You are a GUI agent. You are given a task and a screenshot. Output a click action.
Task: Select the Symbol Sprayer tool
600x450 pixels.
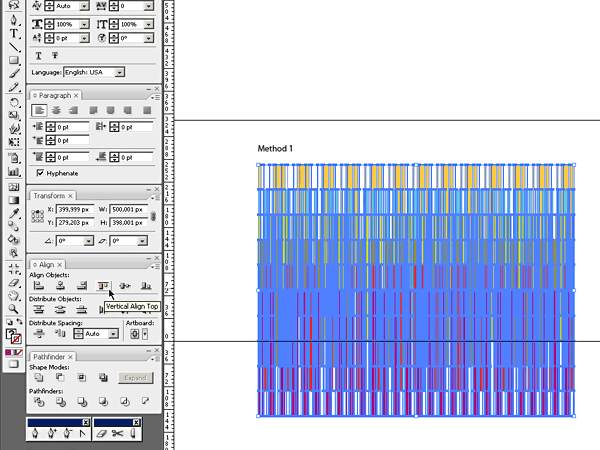tap(14, 158)
